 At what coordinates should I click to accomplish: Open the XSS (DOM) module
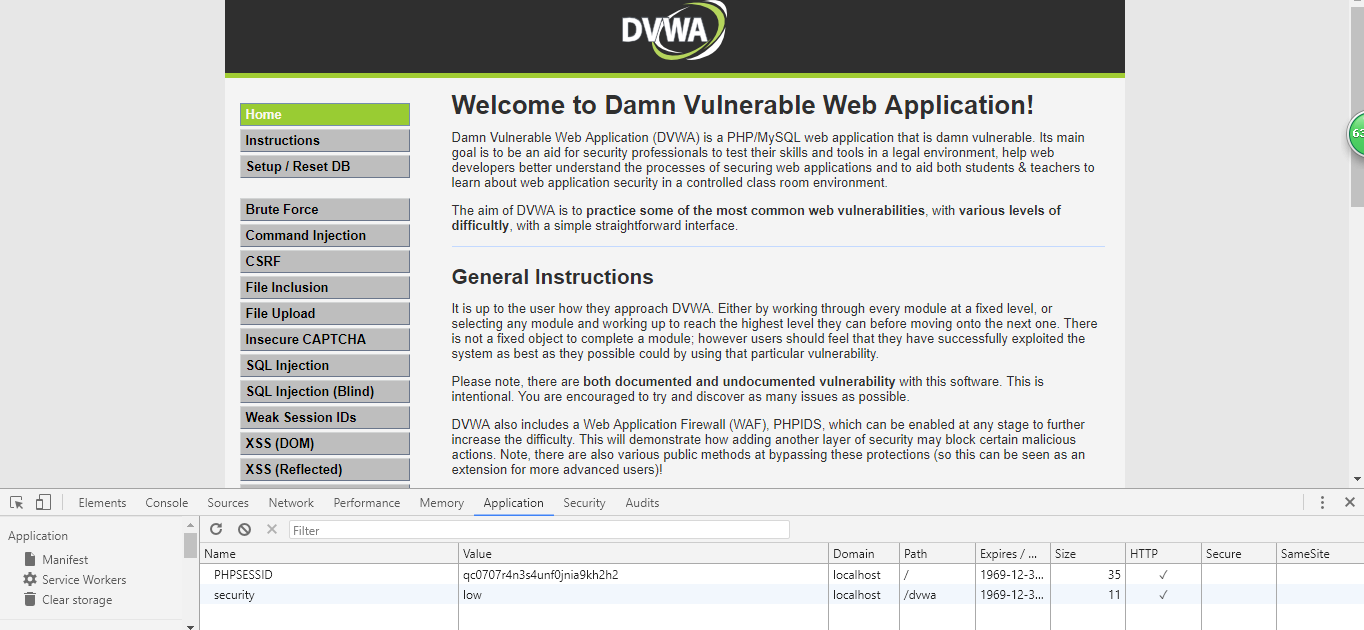pos(325,444)
